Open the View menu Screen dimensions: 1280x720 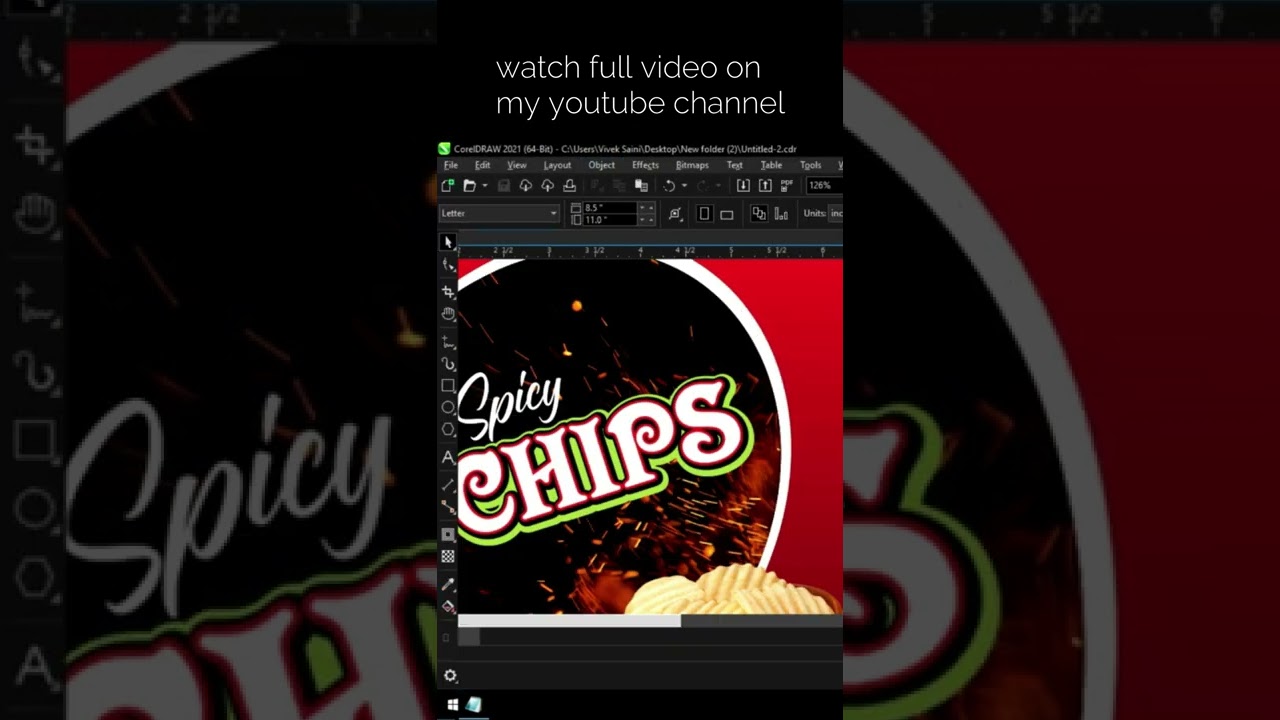517,165
